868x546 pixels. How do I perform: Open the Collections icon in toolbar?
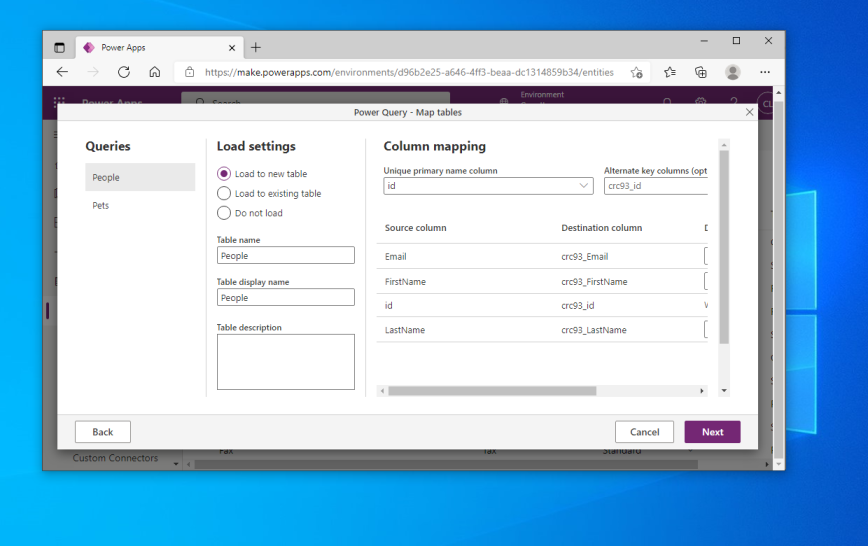pyautogui.click(x=701, y=72)
